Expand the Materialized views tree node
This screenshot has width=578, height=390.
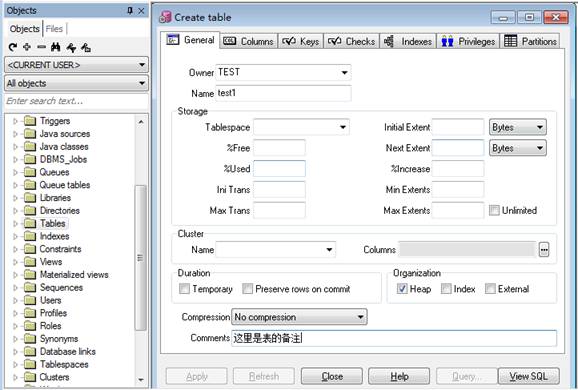pos(15,275)
